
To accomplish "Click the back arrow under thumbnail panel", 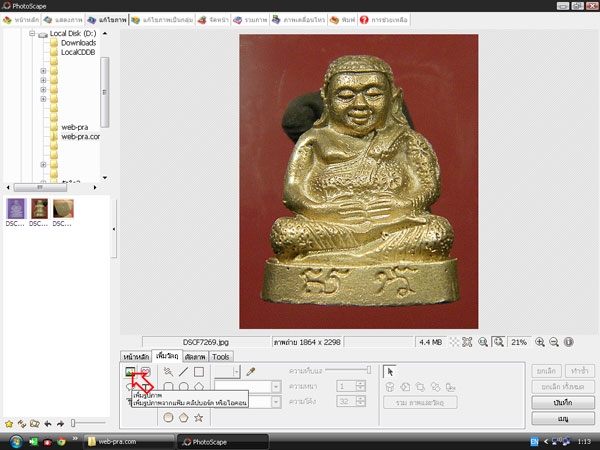I will [48, 424].
